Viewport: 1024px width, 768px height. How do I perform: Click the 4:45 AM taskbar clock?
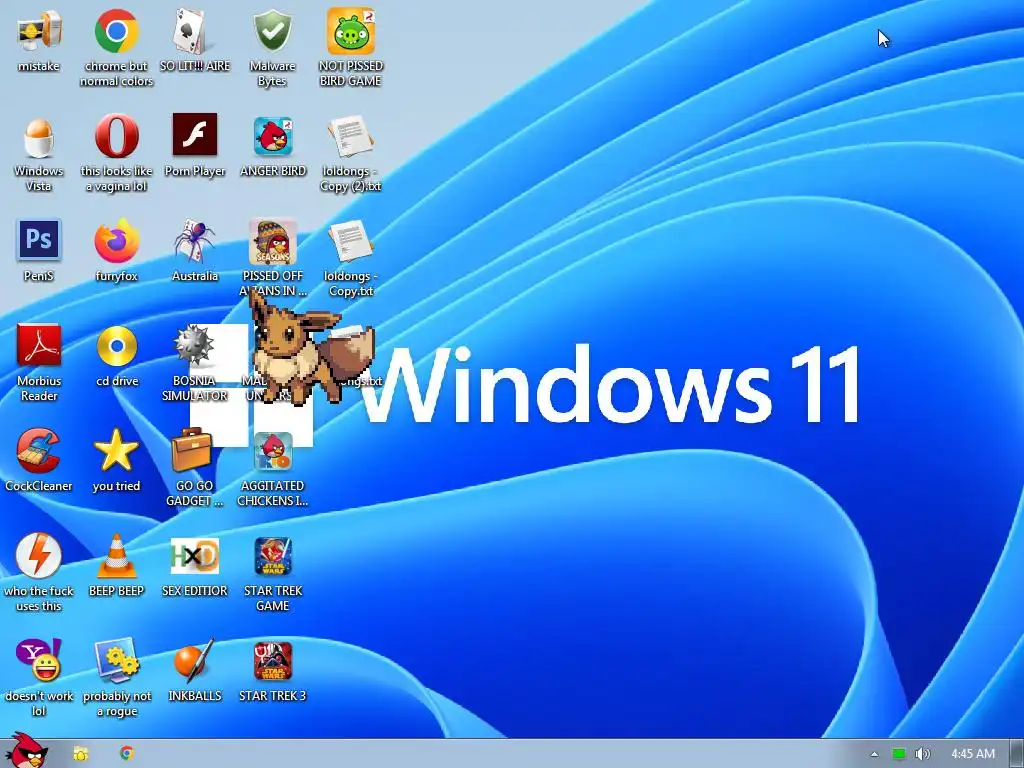click(973, 754)
